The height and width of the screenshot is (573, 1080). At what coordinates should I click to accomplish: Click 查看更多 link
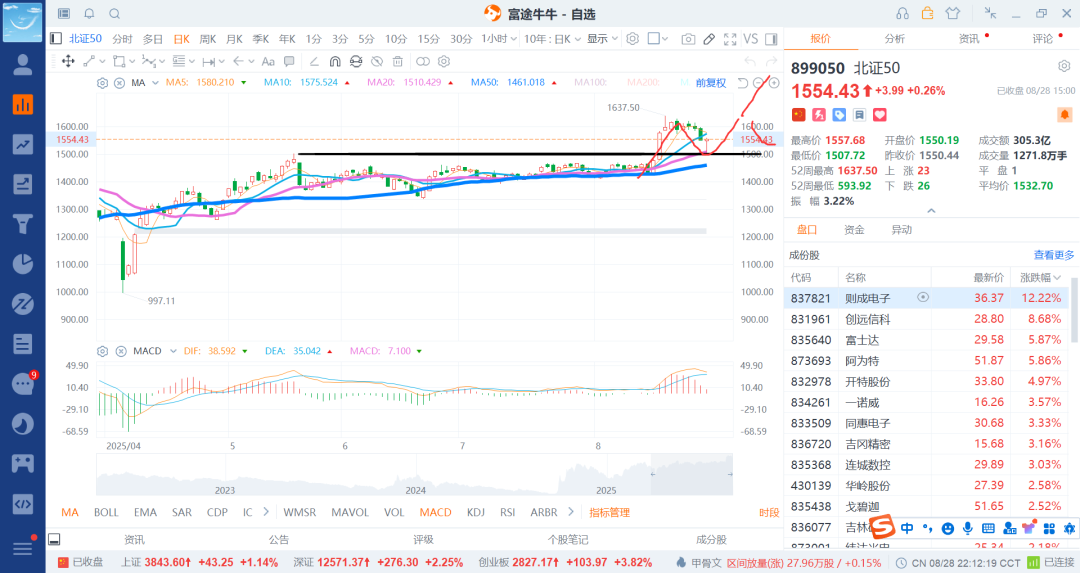[x=1054, y=255]
